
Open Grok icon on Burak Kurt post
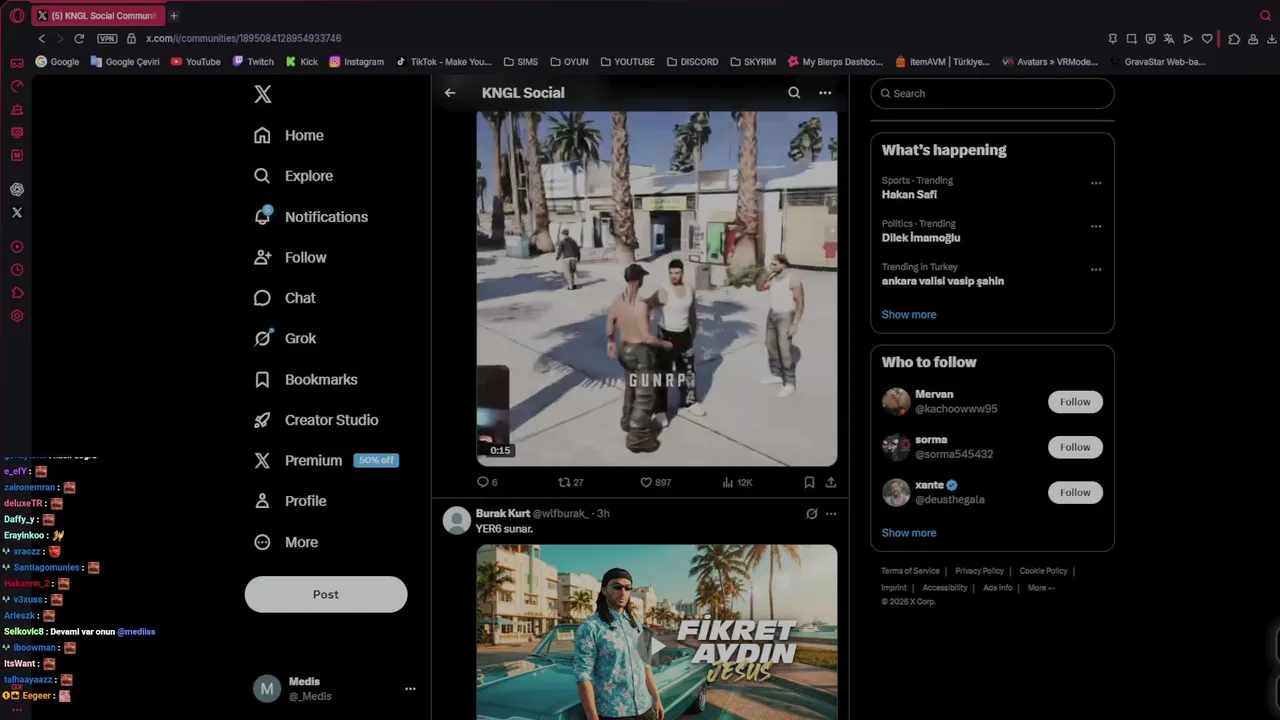[812, 514]
